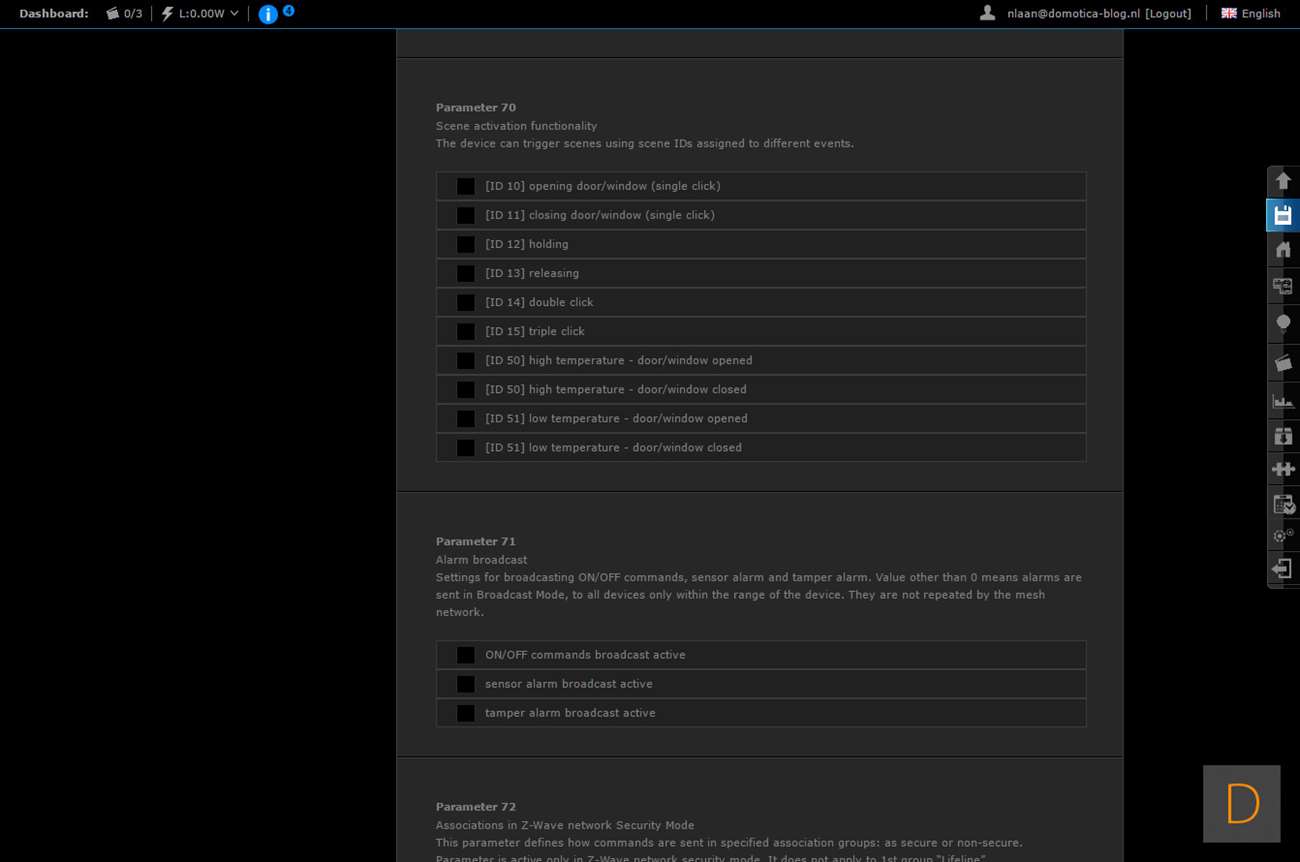Open the bar chart statistics icon in sidebar
Viewport: 1300px width, 862px height.
(x=1283, y=401)
